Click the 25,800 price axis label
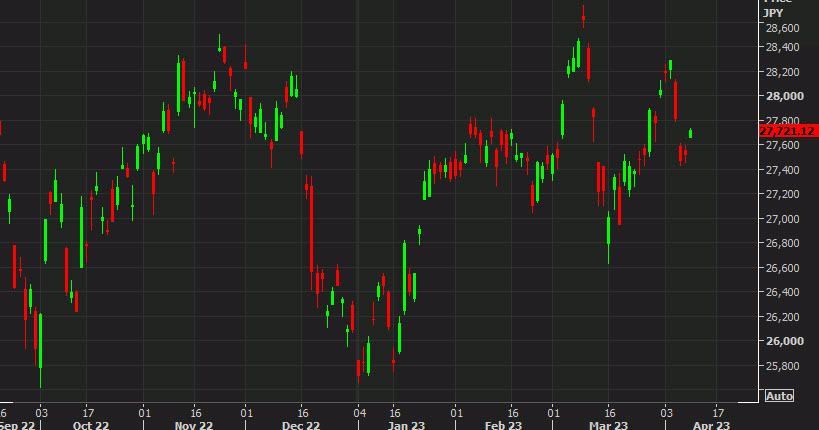 click(782, 366)
